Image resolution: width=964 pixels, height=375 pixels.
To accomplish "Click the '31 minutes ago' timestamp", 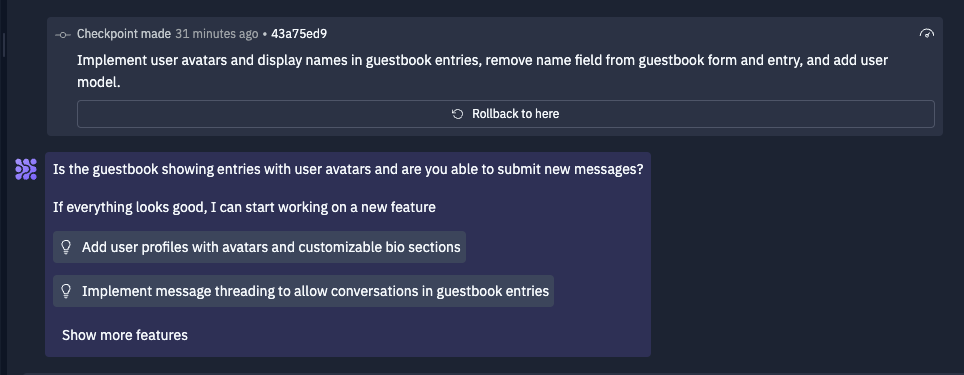I will [x=216, y=34].
